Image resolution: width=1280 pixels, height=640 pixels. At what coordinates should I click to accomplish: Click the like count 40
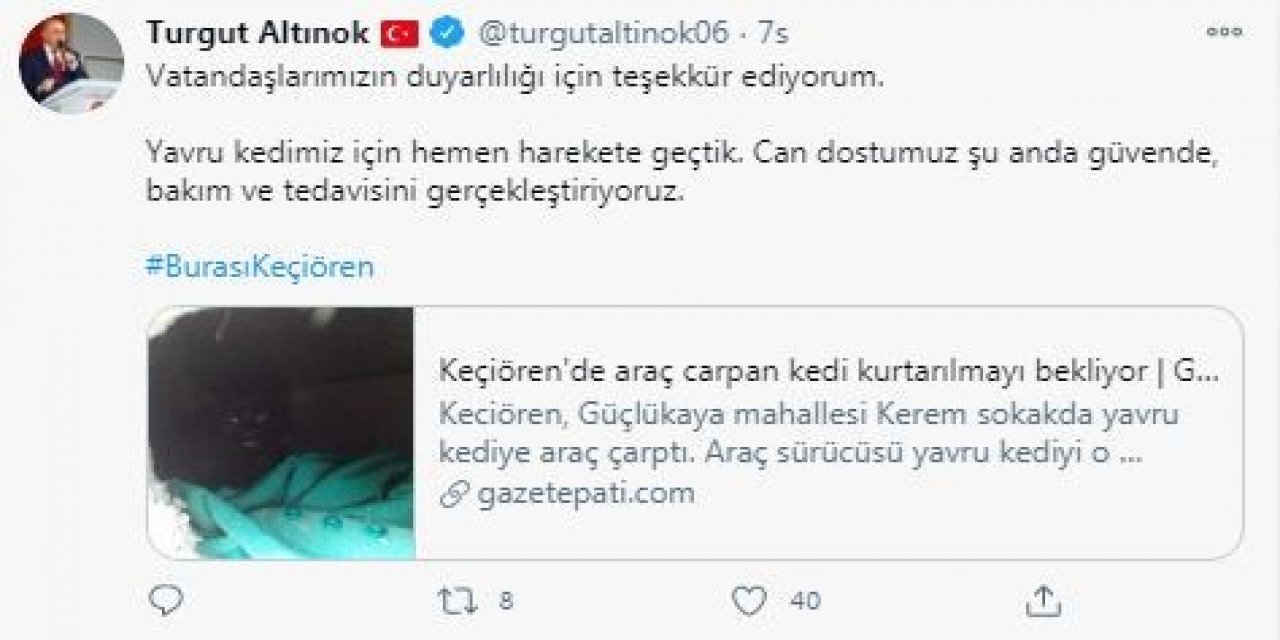click(x=805, y=601)
